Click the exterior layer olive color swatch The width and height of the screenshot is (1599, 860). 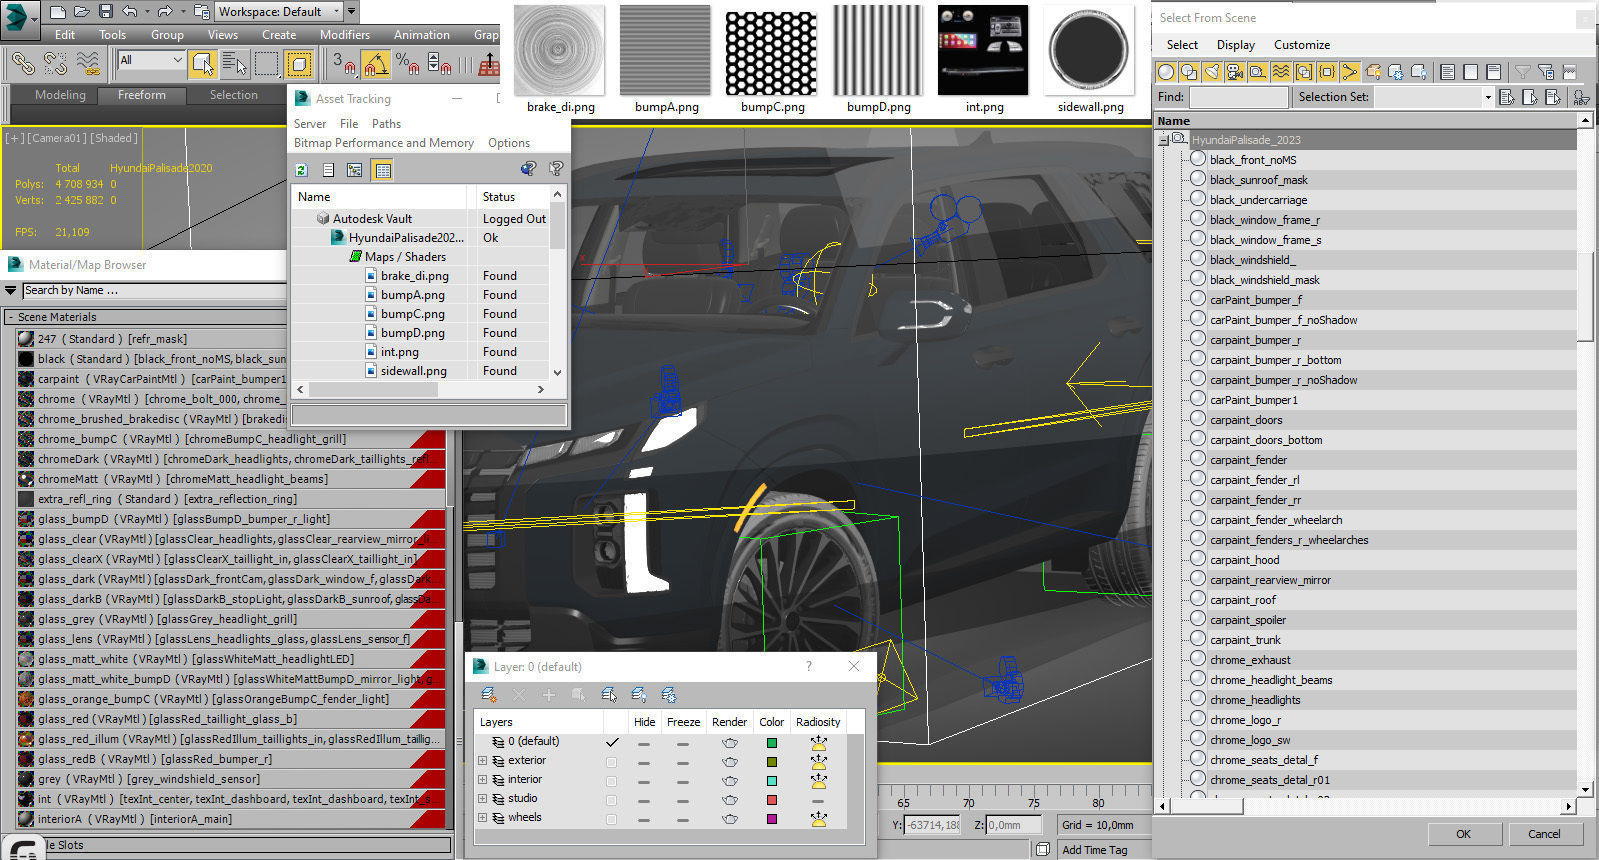click(771, 762)
